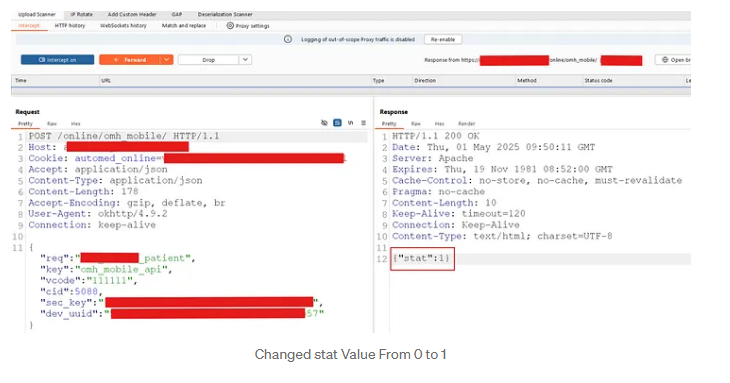The image size is (730, 383).
Task: Switch to the Deserialization Scanner tab
Action: (225, 14)
